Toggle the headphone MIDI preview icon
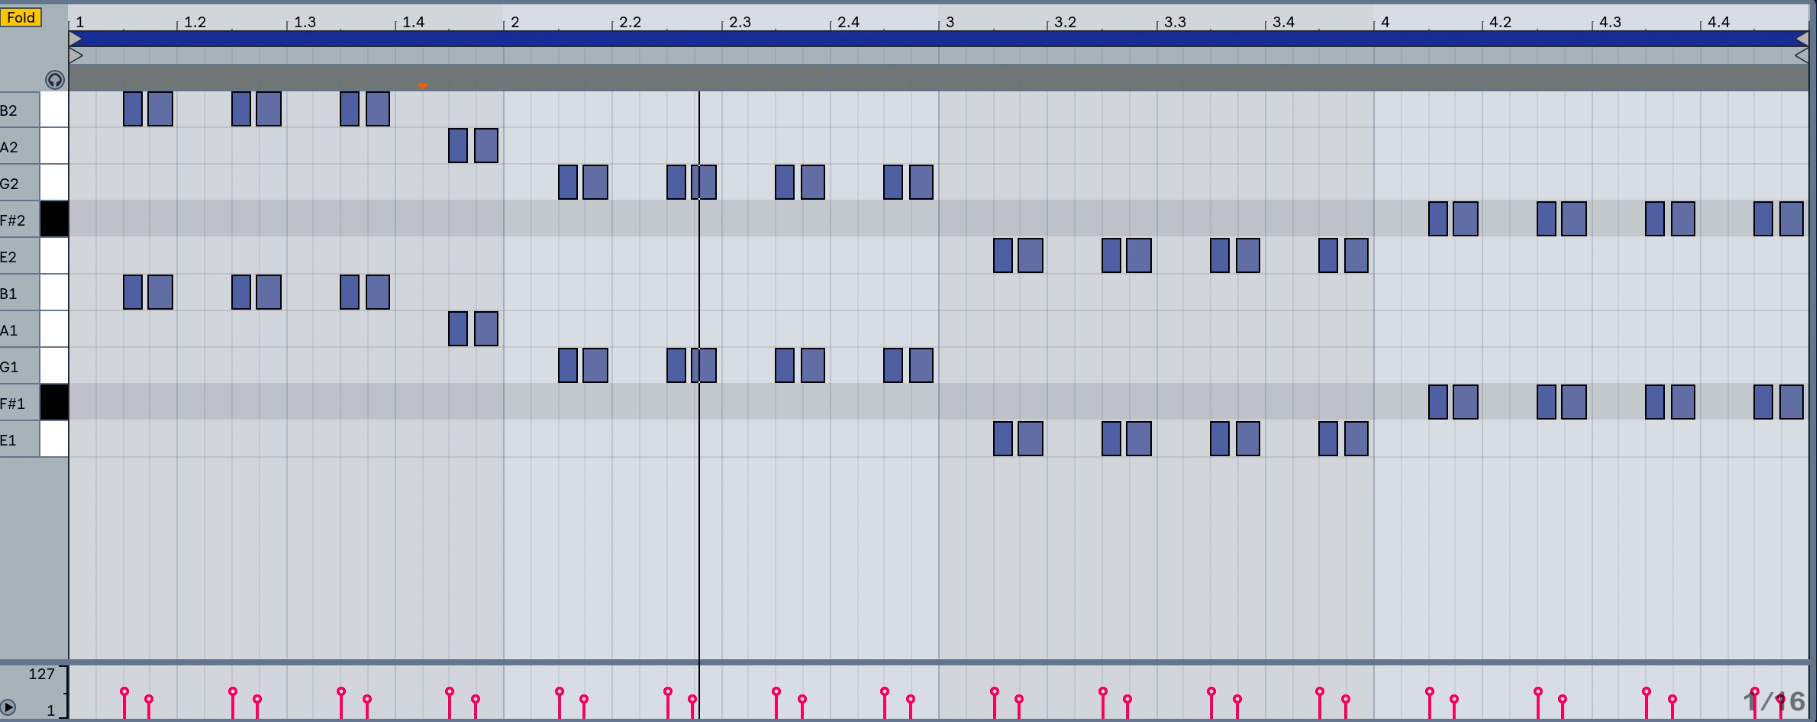1817x722 pixels. pyautogui.click(x=55, y=80)
